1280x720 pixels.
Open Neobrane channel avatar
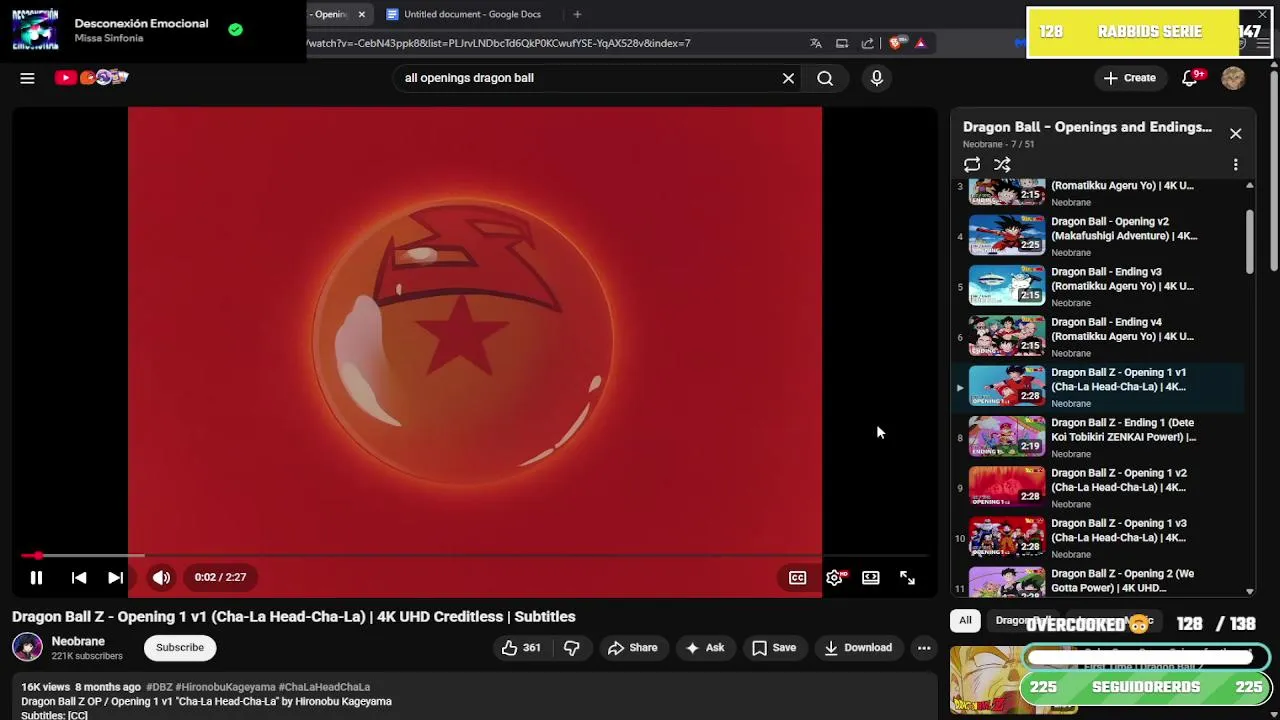27,647
